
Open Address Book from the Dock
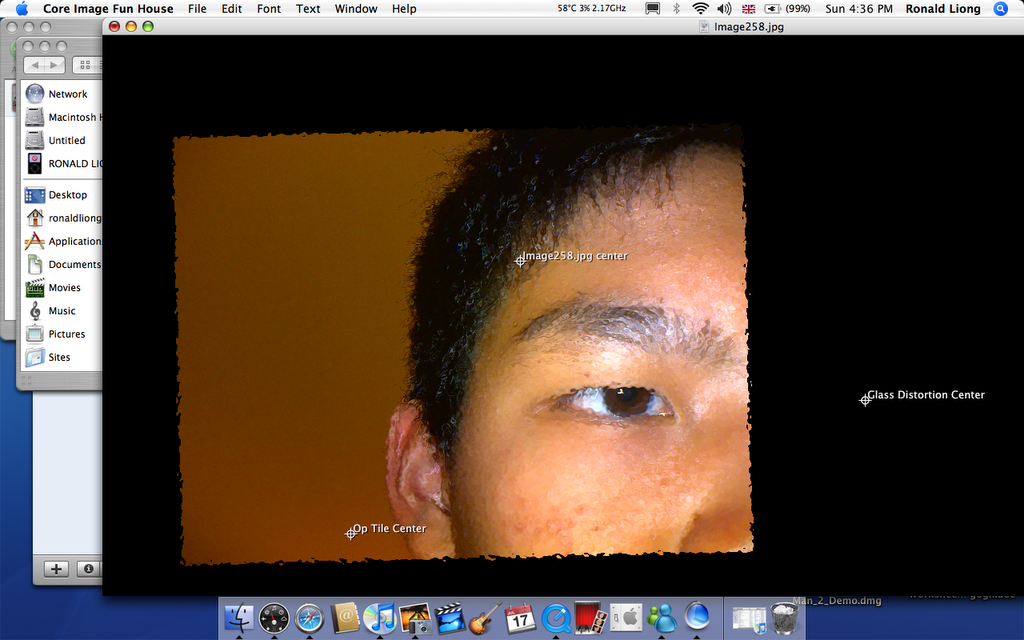345,617
